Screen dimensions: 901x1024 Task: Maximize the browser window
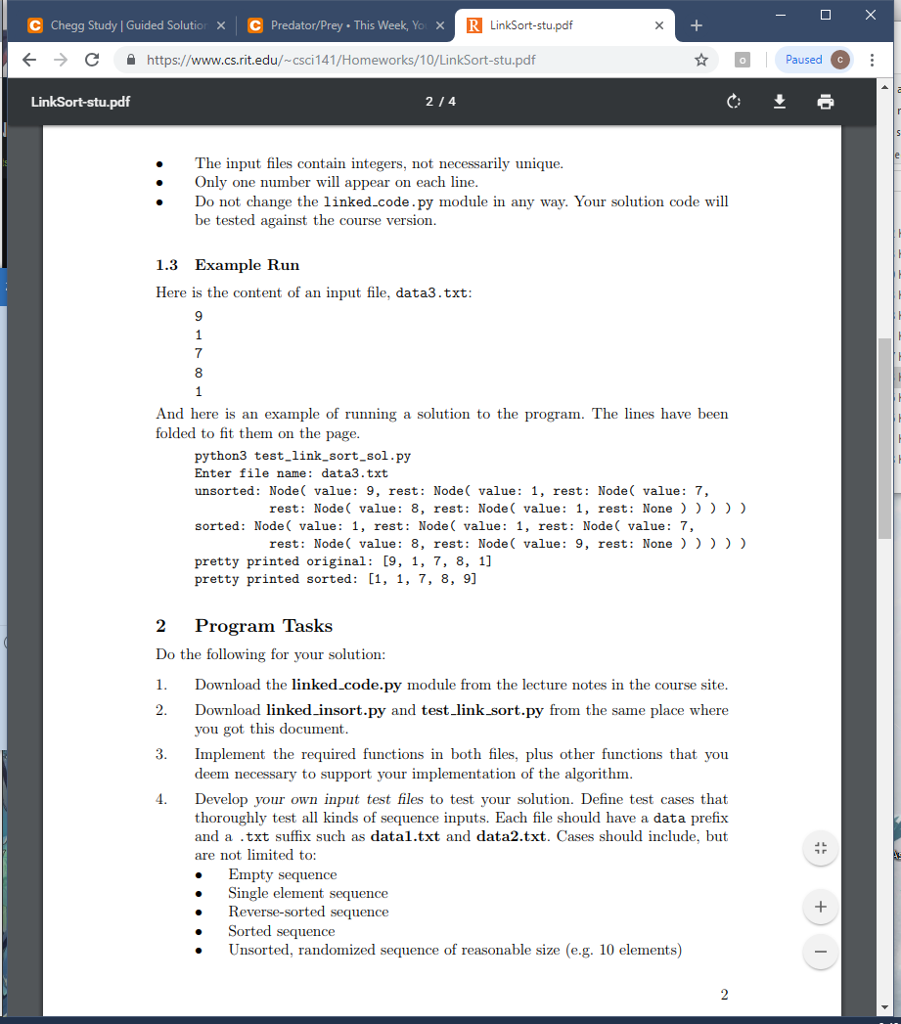click(826, 15)
